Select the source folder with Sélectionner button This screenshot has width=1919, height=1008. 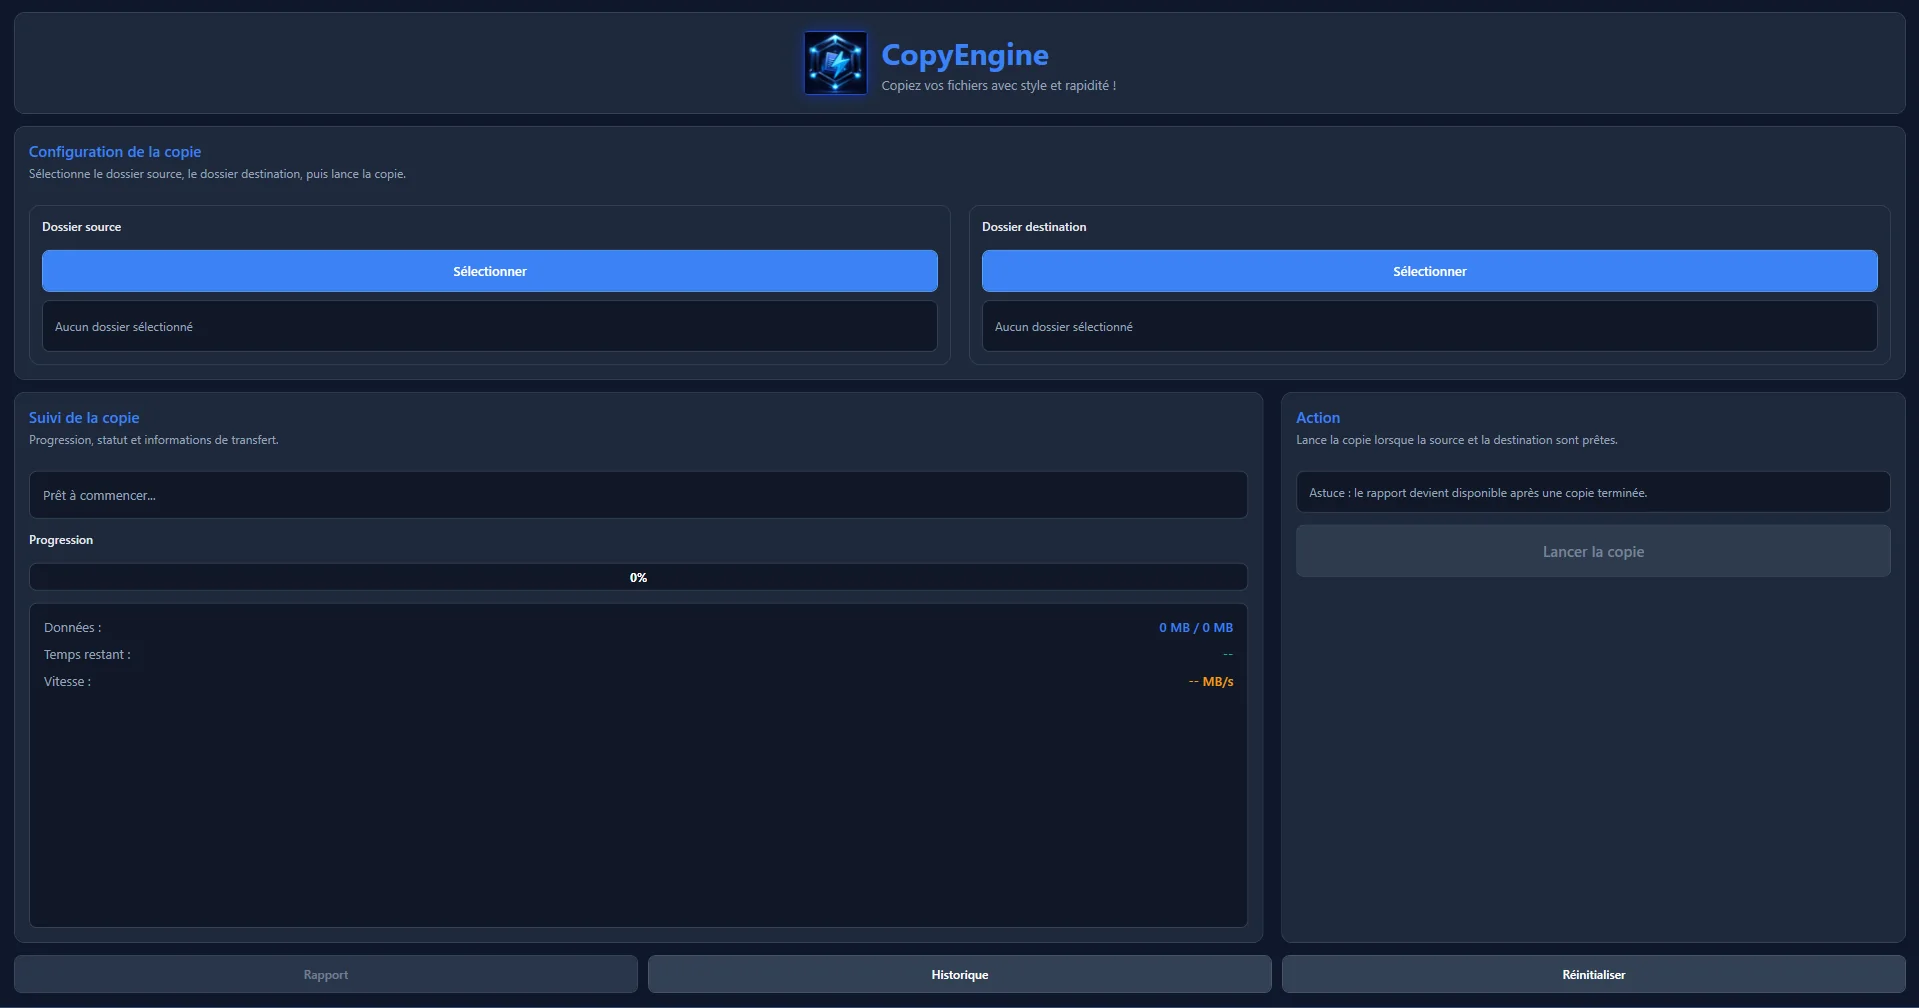click(490, 271)
